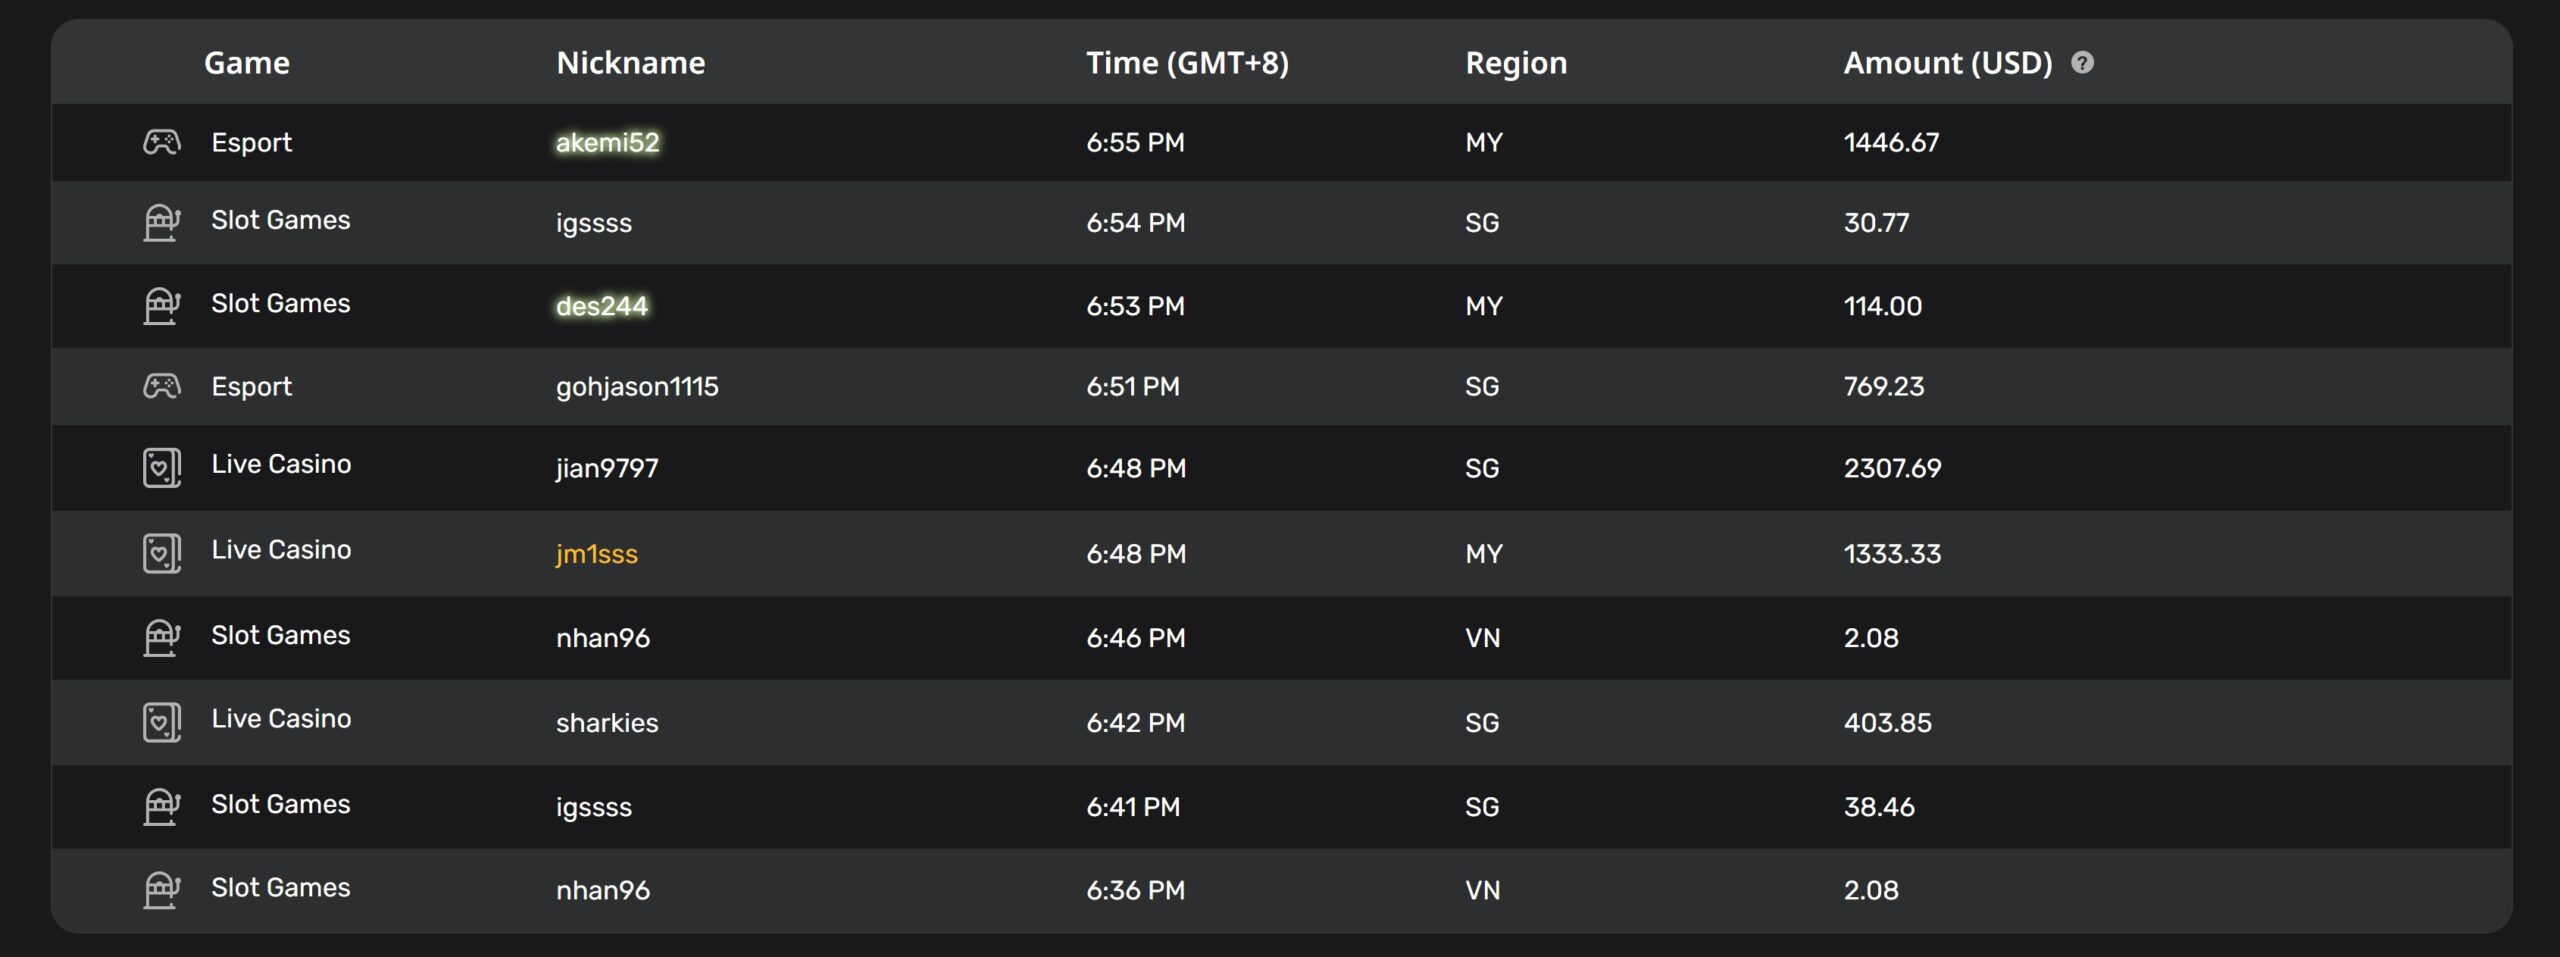This screenshot has width=2560, height=957.
Task: Click the gamepad icon in akemi52 row
Action: coord(161,142)
